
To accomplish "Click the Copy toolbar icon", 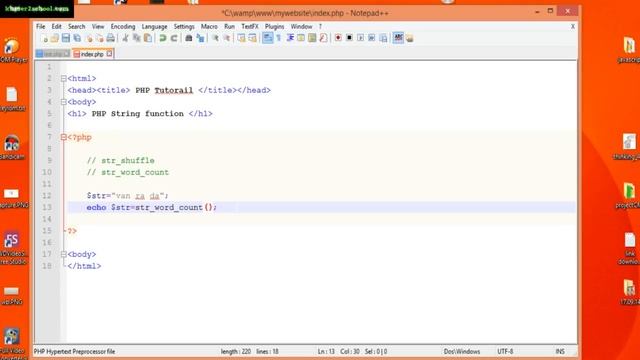I will coord(137,38).
